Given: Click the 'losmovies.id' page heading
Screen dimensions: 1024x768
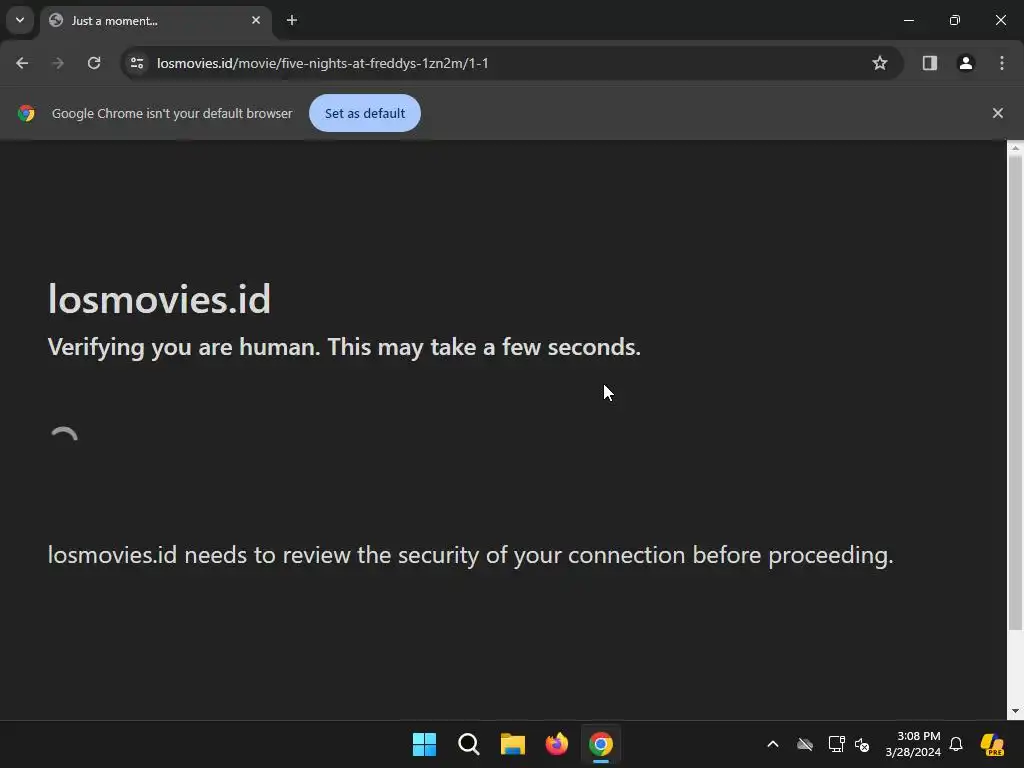Looking at the screenshot, I should tap(159, 299).
